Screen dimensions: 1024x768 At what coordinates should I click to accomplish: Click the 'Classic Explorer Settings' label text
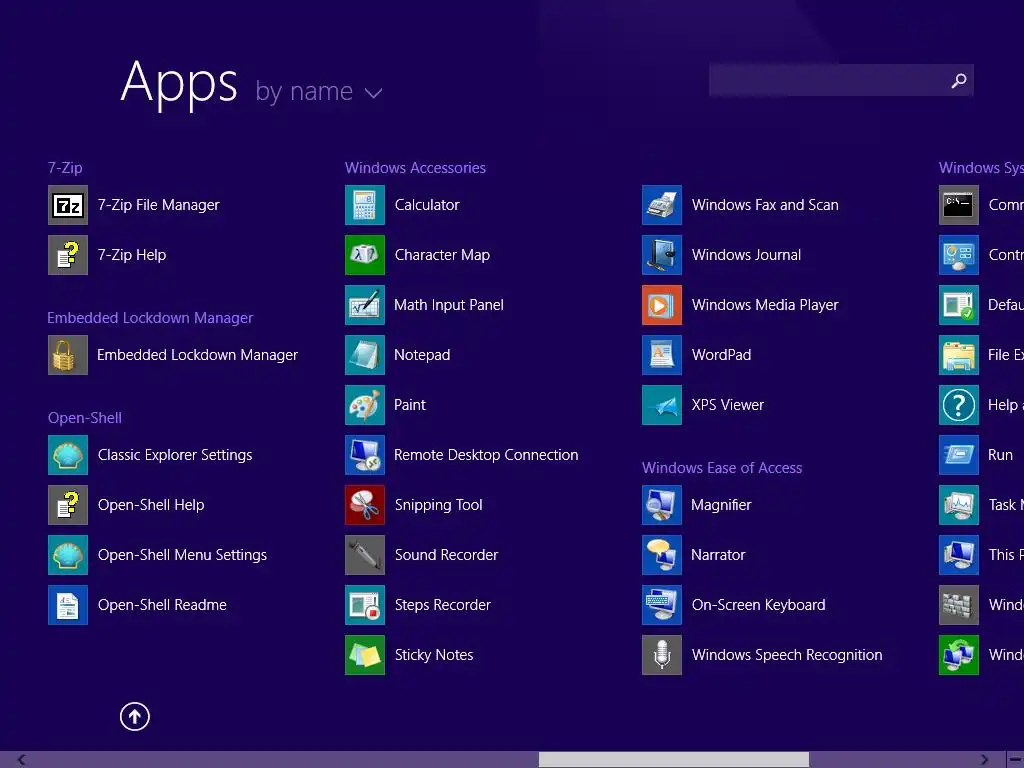(175, 455)
